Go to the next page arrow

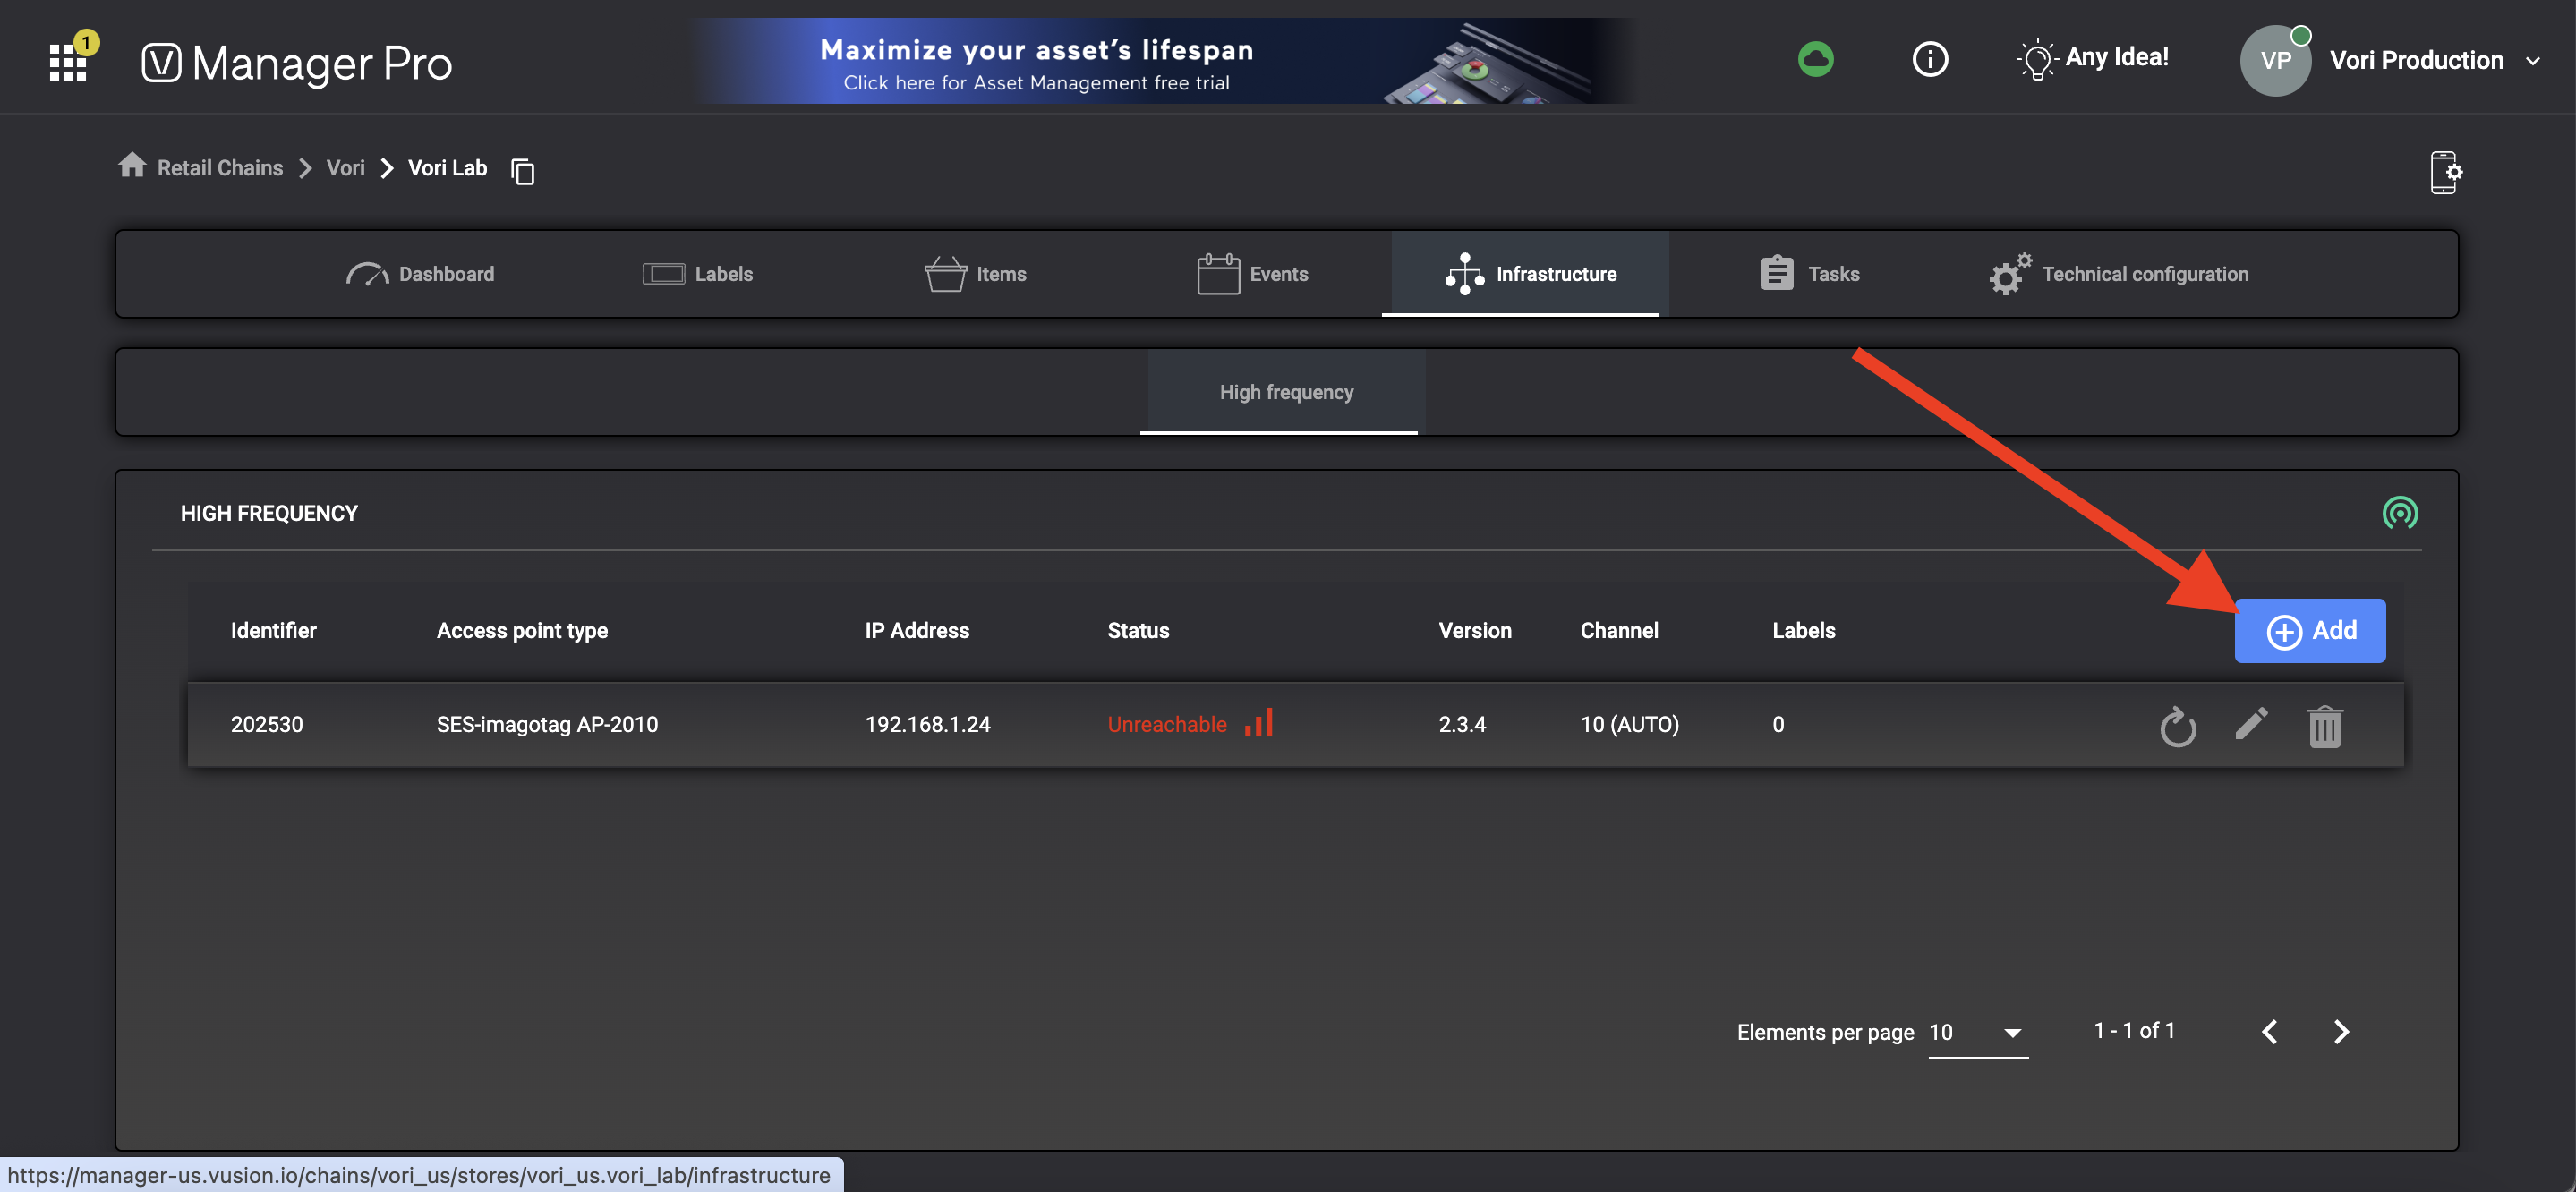(2341, 1032)
